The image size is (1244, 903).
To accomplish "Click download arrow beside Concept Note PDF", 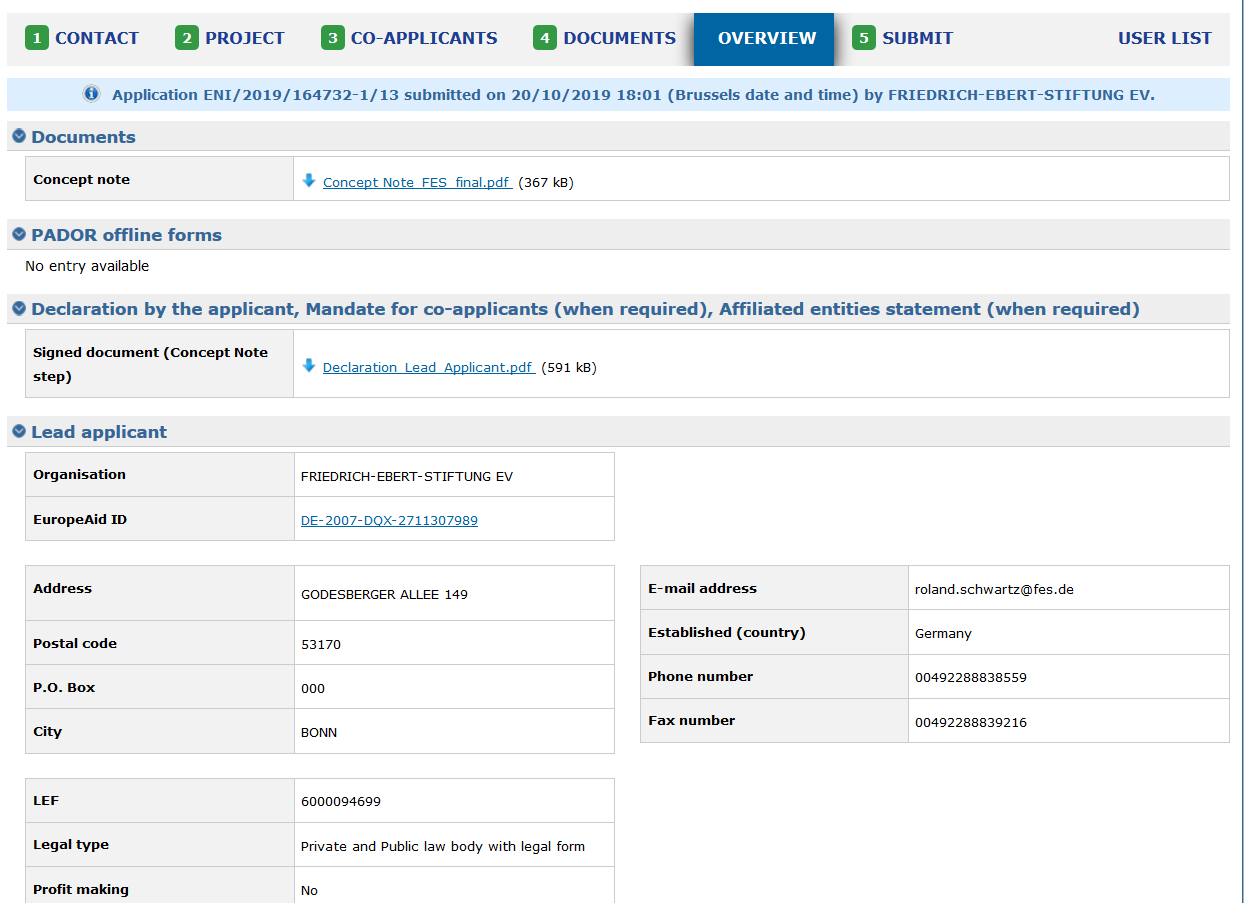I will coord(309,181).
